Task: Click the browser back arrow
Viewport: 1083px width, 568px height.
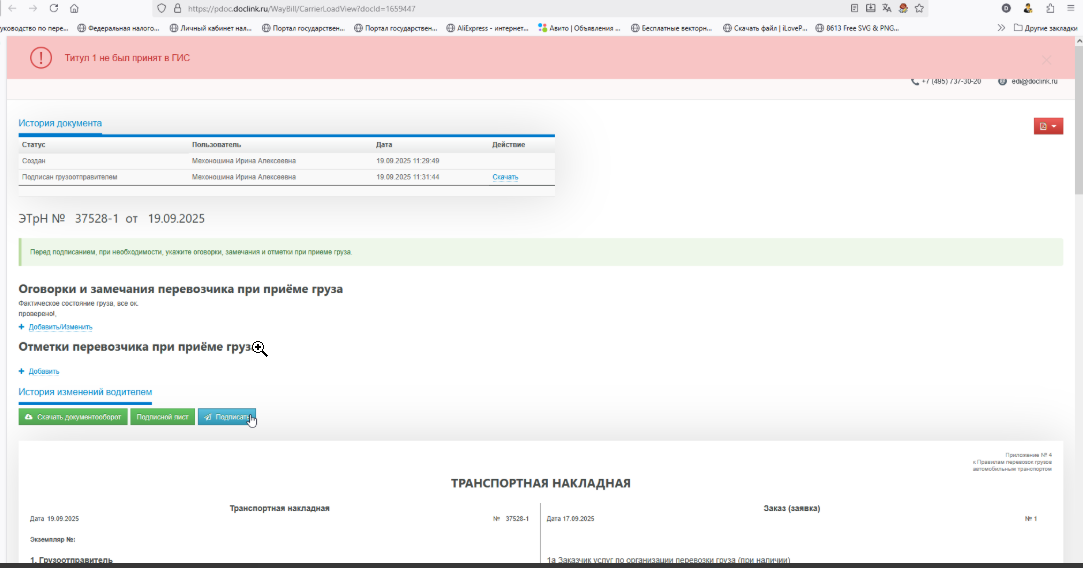Action: [x=12, y=8]
